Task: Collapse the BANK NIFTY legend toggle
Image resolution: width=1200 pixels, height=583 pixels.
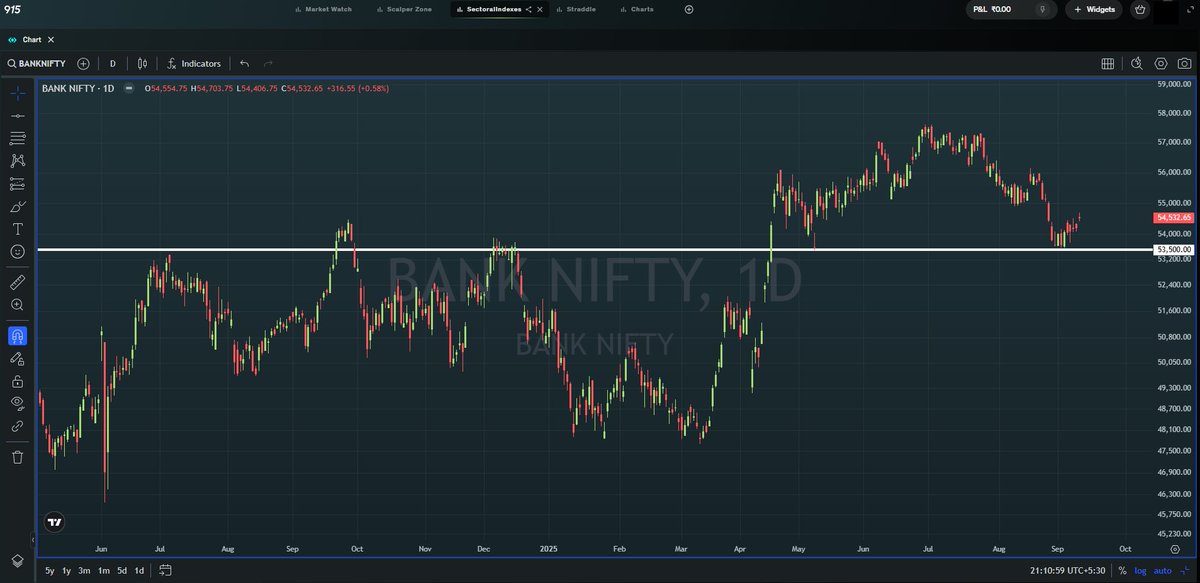Action: click(x=128, y=89)
